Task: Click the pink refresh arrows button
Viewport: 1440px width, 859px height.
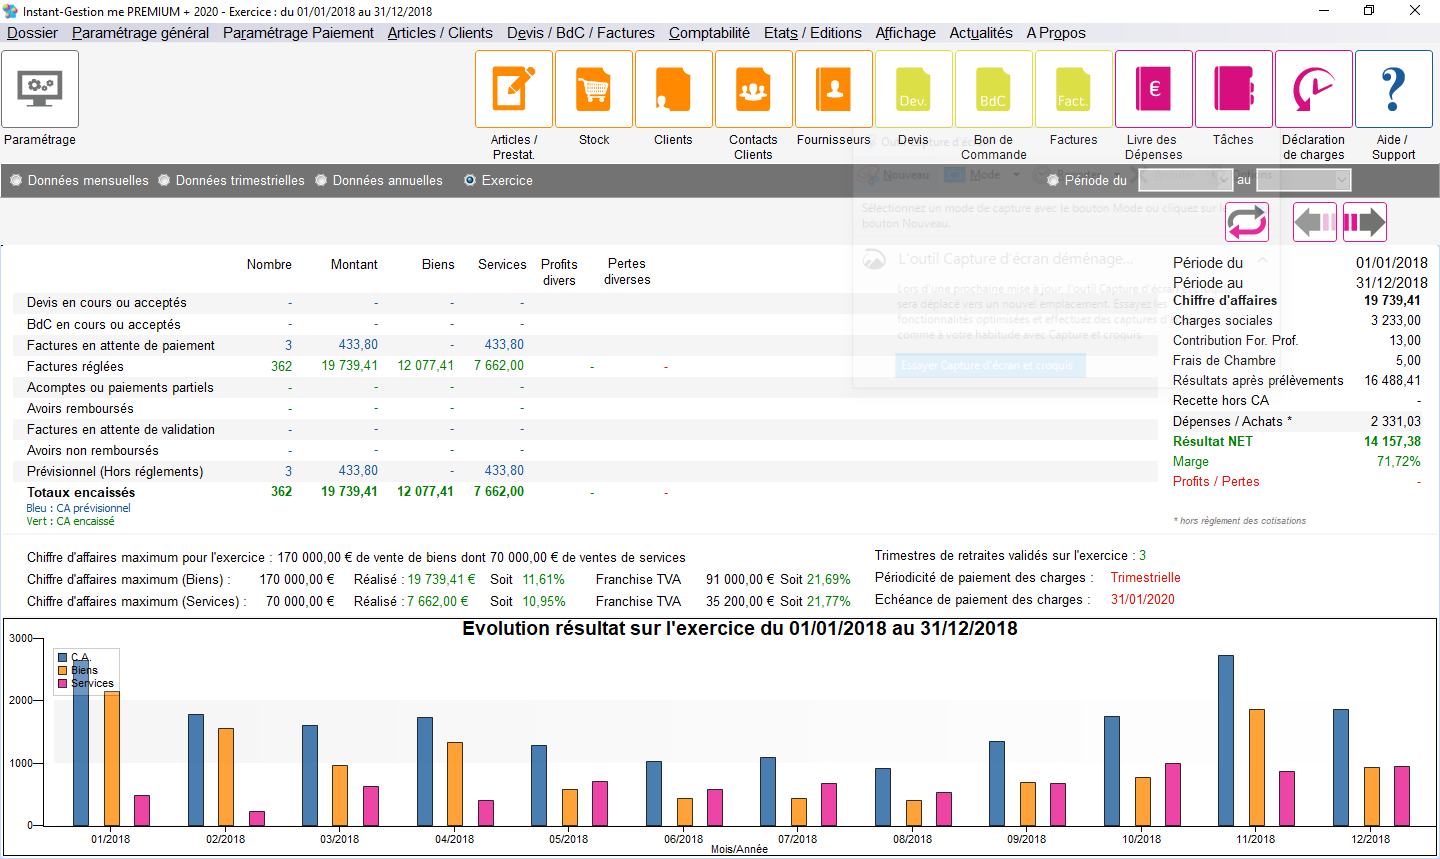Action: coord(1247,222)
